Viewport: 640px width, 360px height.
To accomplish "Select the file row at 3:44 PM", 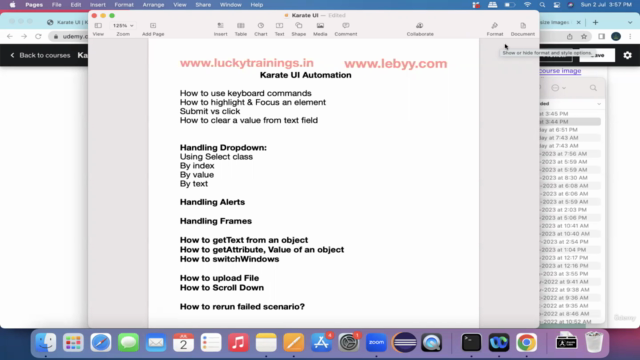I will pos(570,122).
